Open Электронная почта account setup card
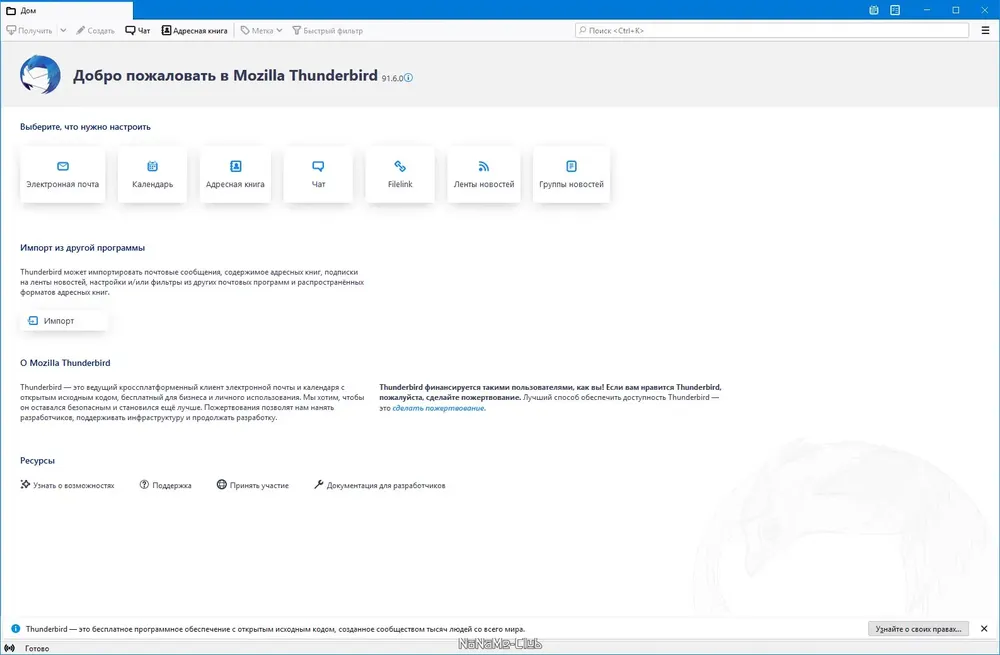Viewport: 1000px width, 655px height. [x=62, y=175]
